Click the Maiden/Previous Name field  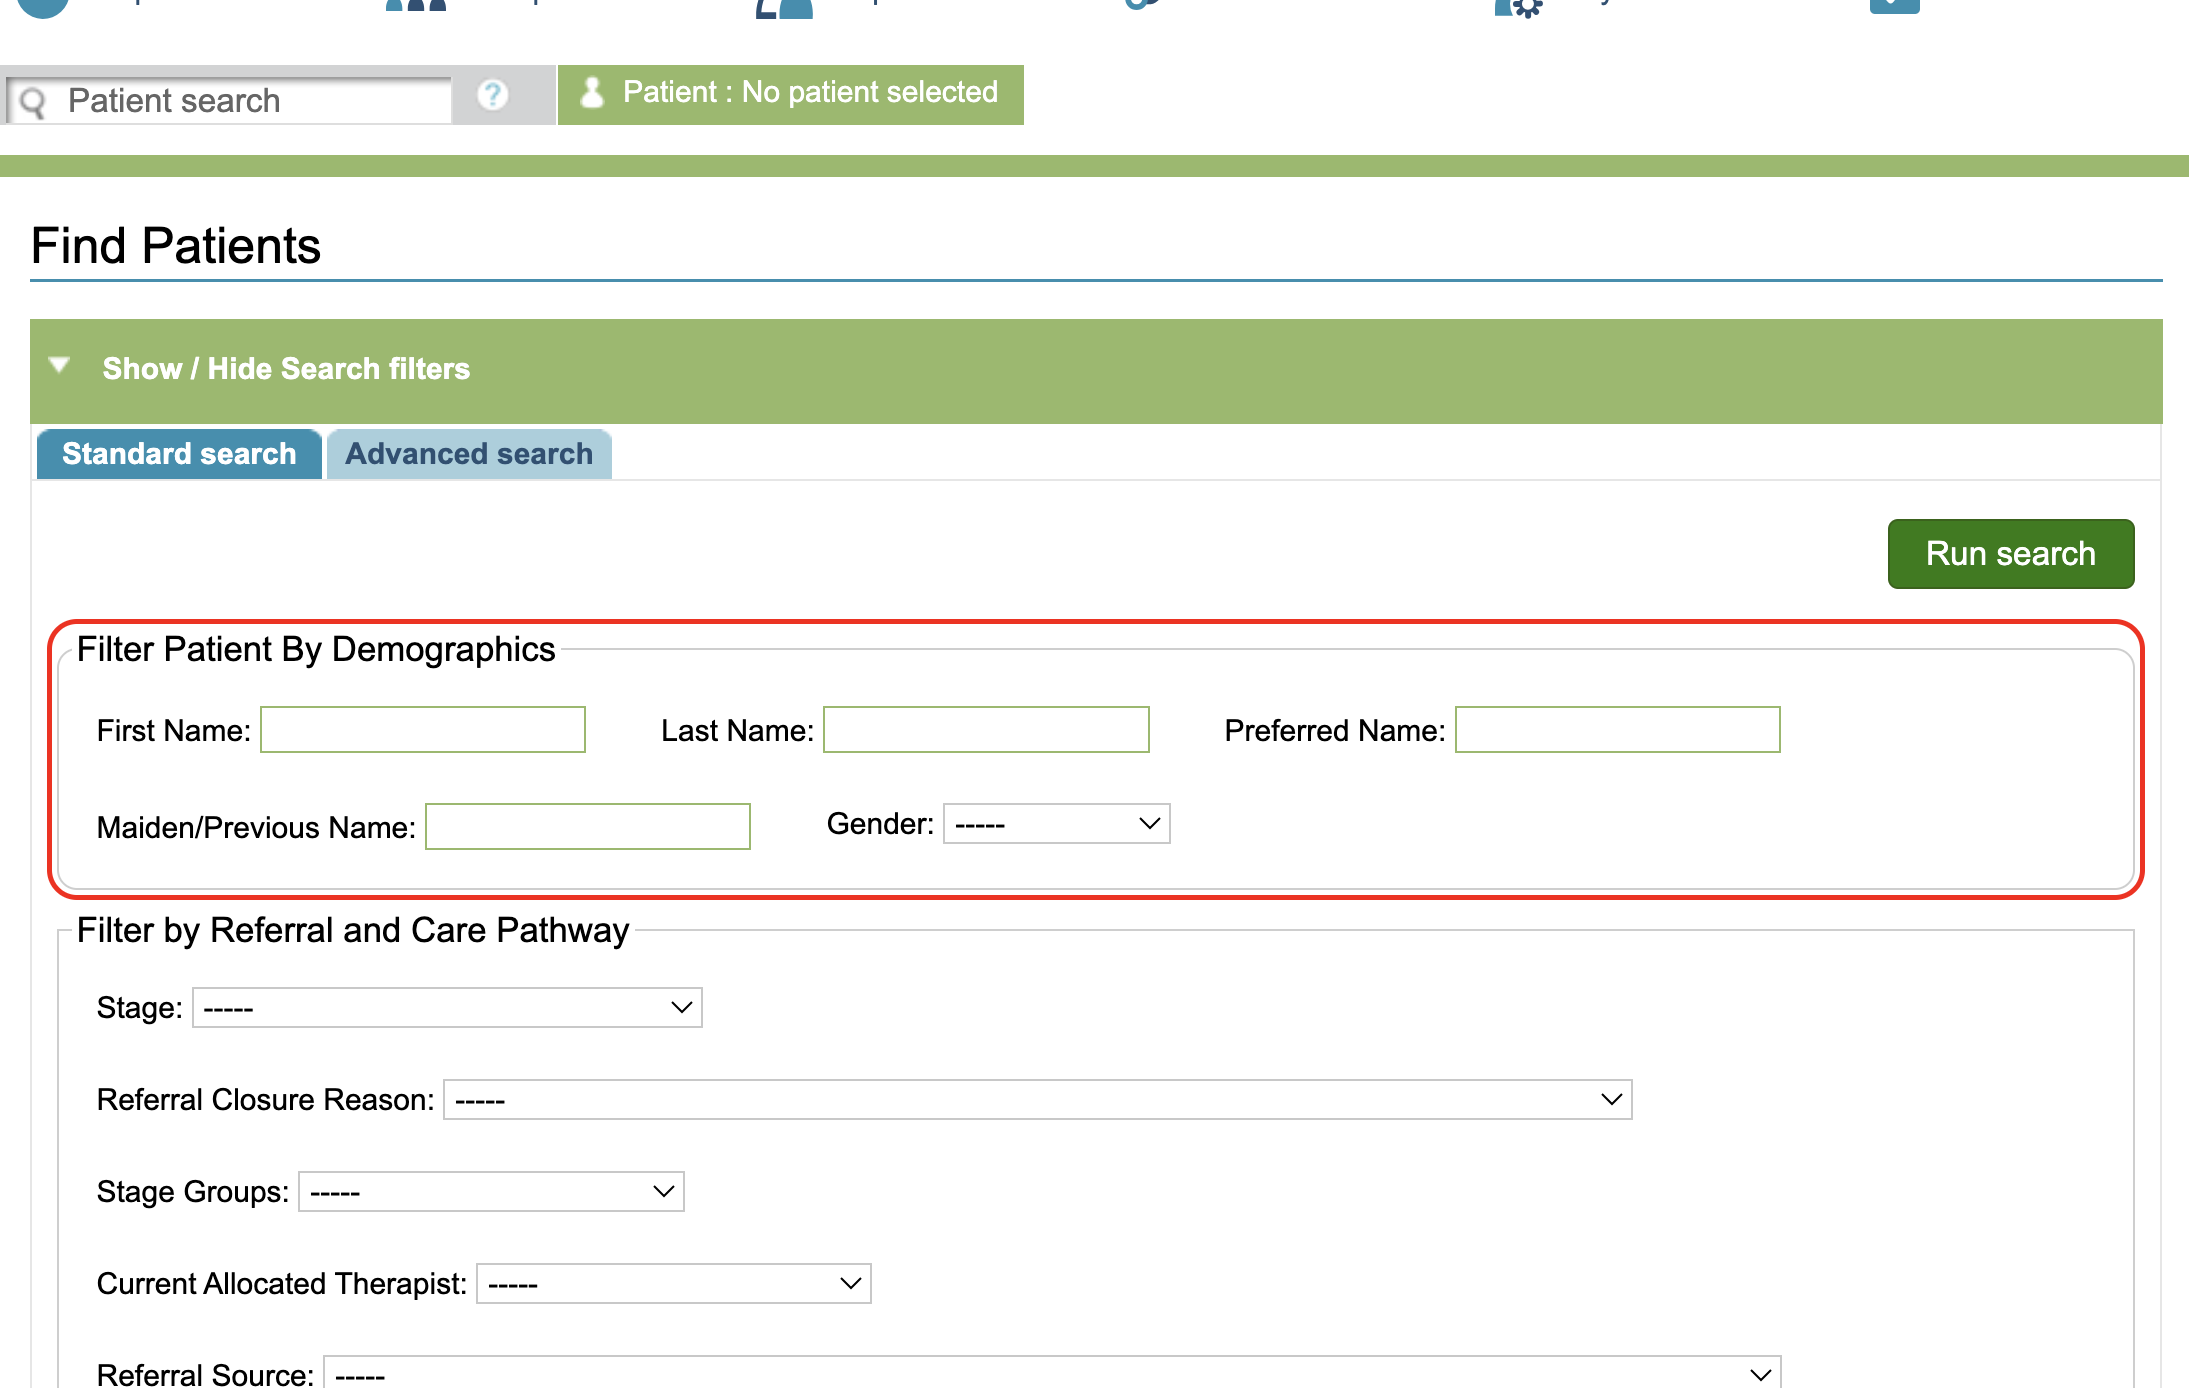tap(588, 827)
